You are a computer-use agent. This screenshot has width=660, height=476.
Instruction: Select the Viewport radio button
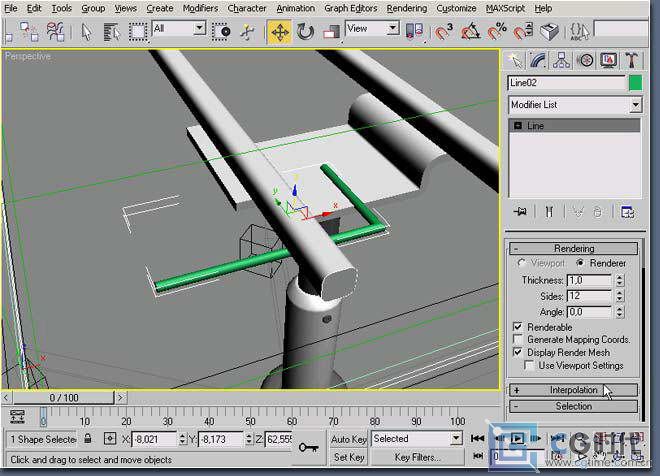(x=522, y=263)
